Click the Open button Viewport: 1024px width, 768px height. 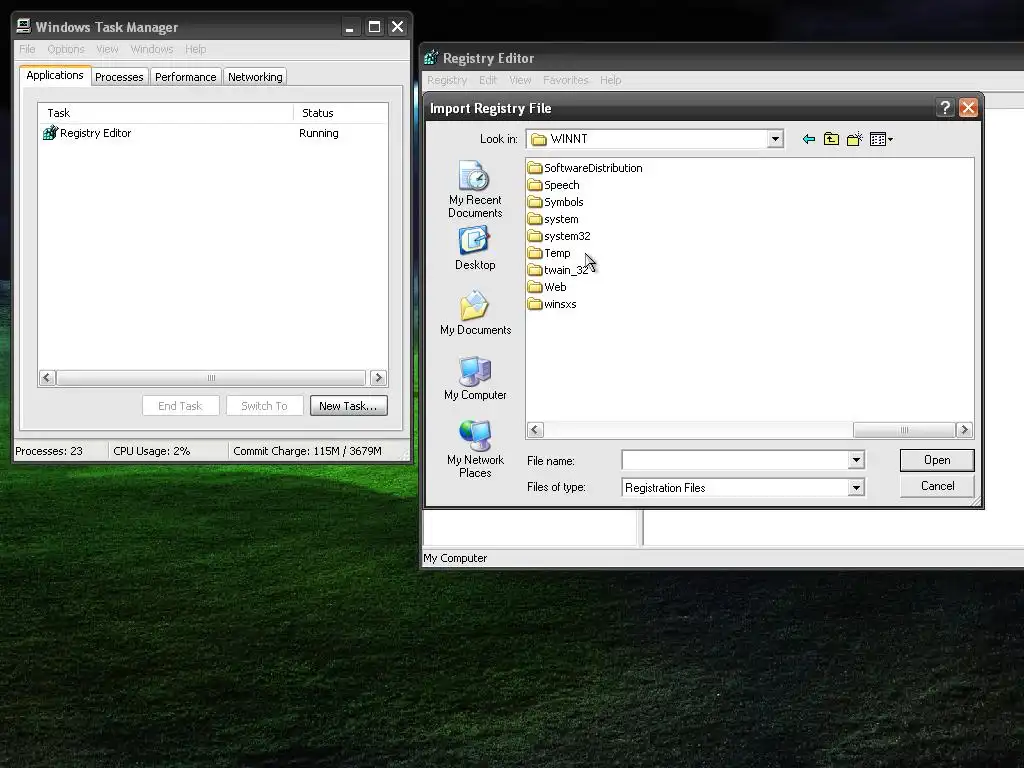pos(936,460)
